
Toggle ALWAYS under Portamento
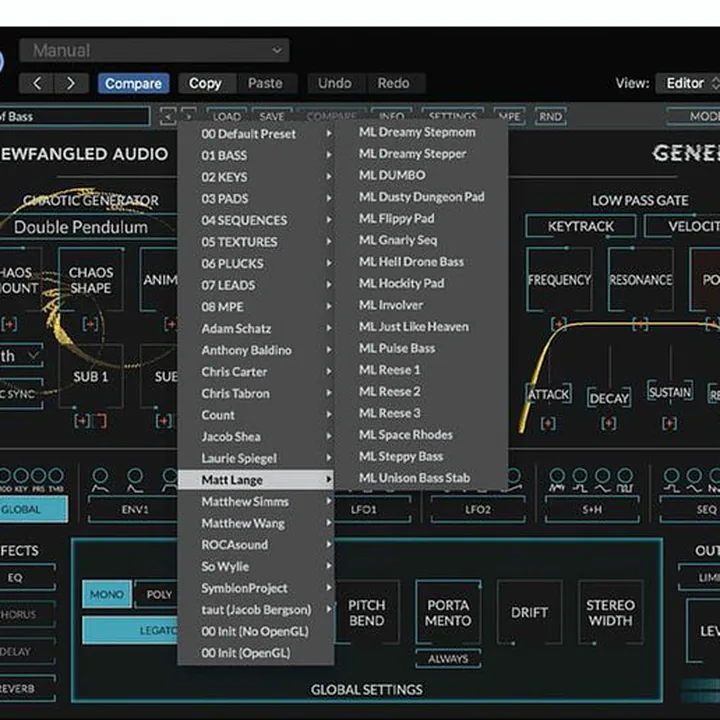coord(448,659)
